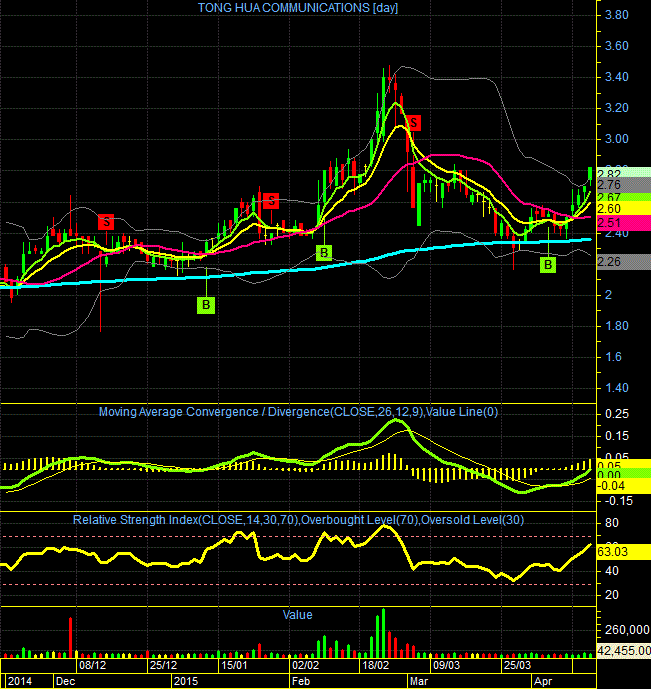
Task: Click the 02/02 date label
Action: (x=305, y=665)
